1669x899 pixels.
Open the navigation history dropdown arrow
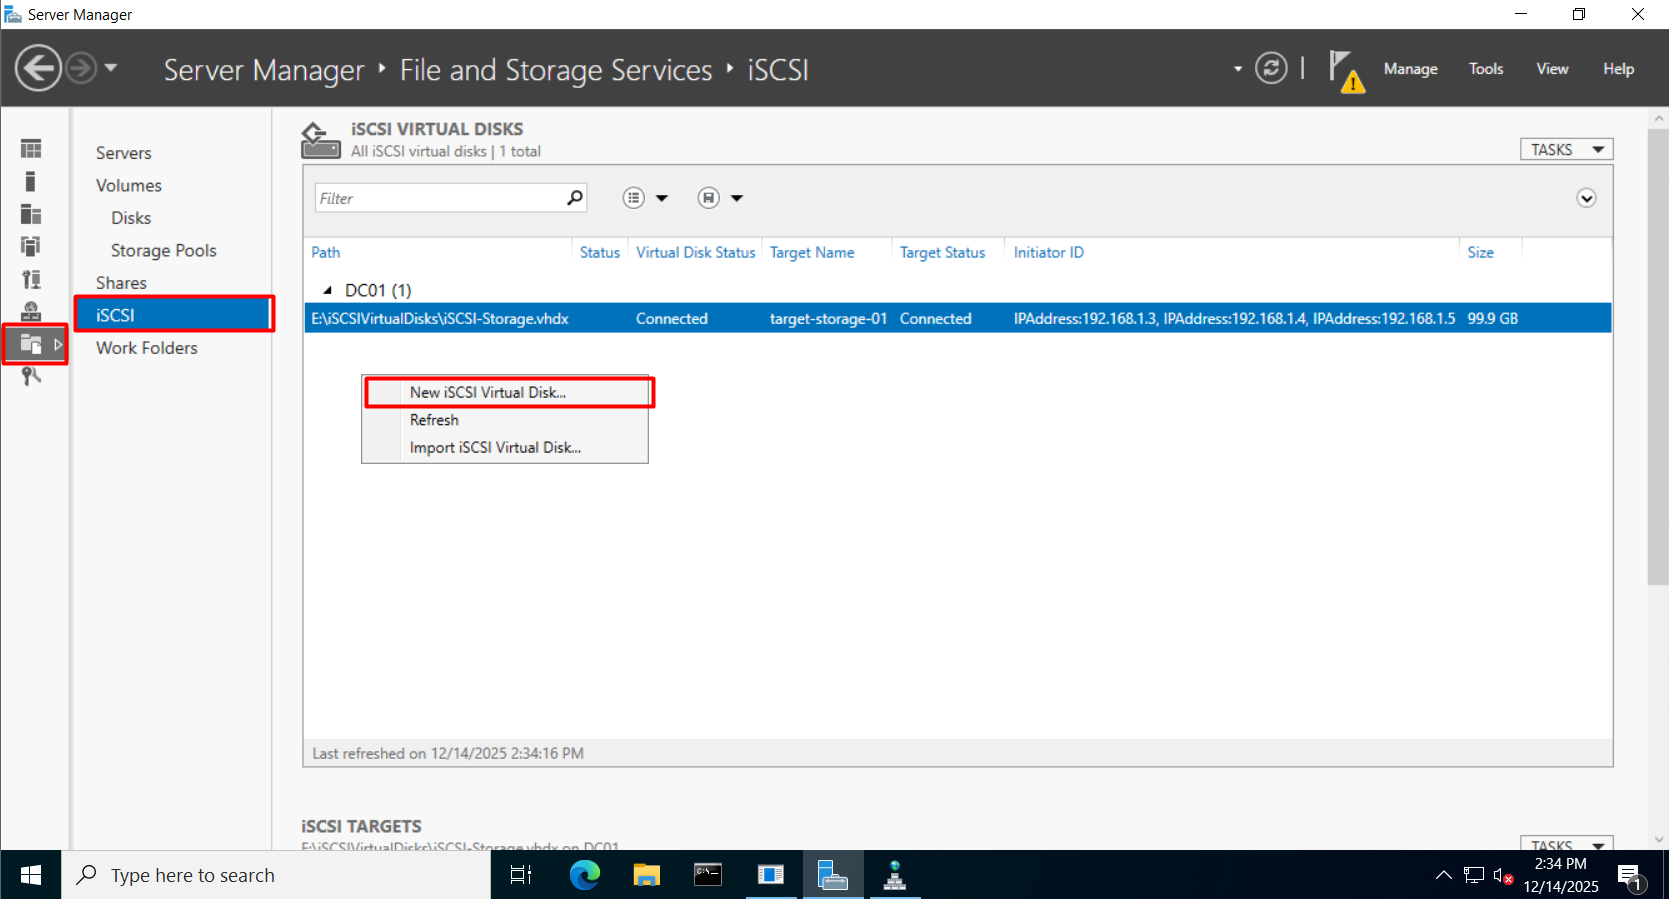pyautogui.click(x=111, y=68)
